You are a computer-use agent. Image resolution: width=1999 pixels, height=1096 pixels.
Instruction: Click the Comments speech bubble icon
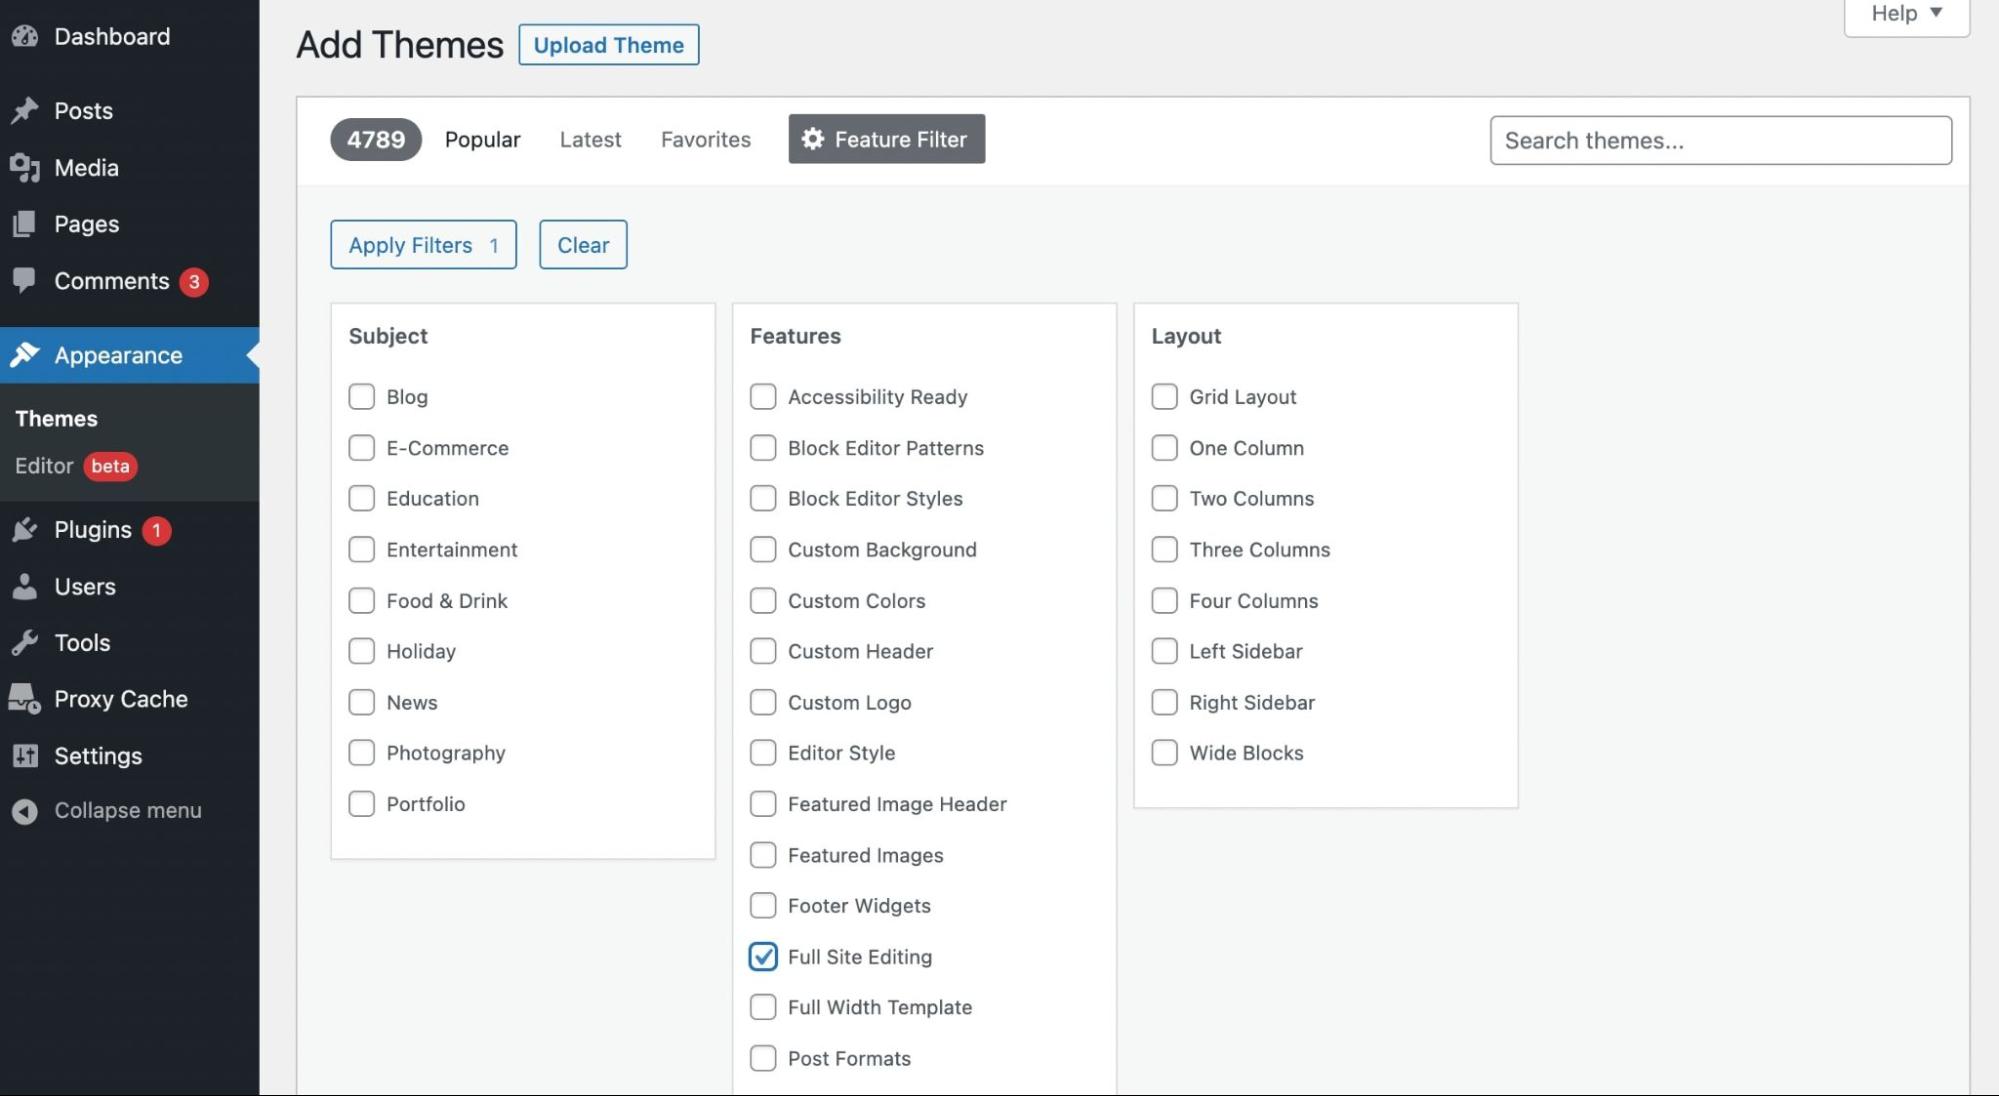(x=25, y=281)
